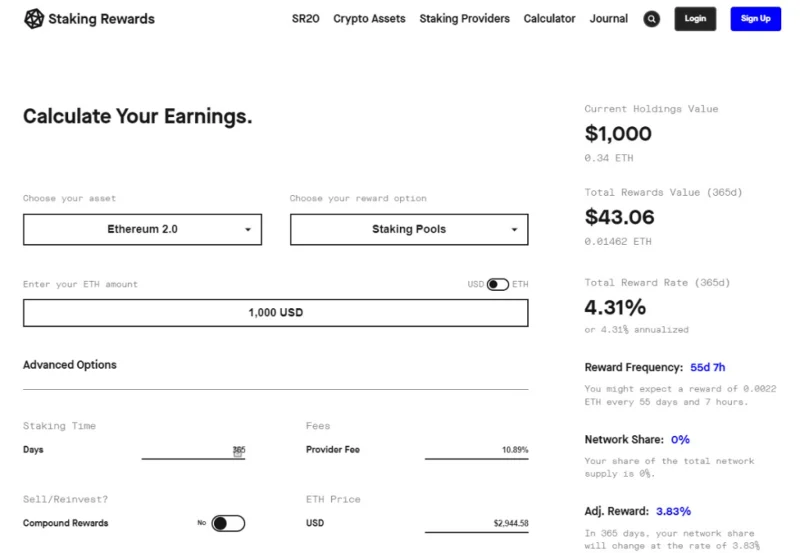Viewport: 800px width, 553px height.
Task: Toggle the USD/ETH currency switch
Action: click(497, 284)
